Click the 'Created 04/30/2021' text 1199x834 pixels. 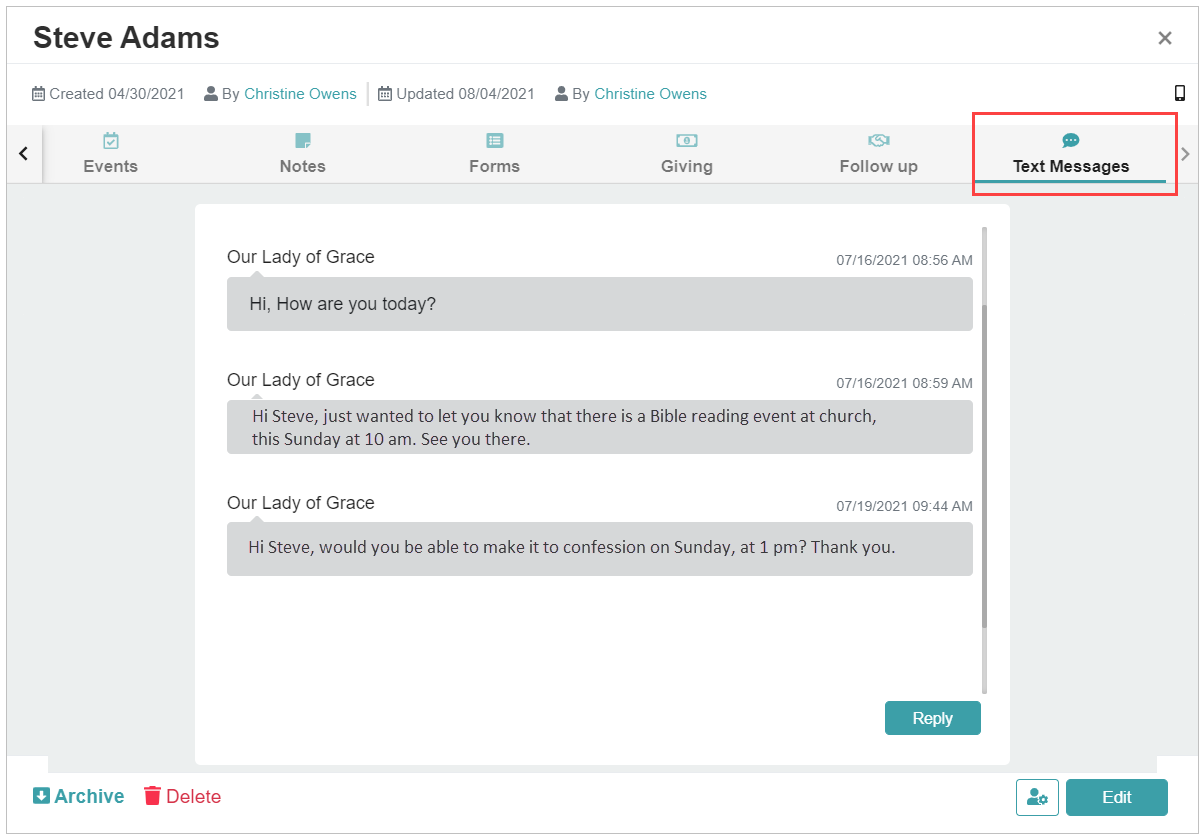click(117, 94)
